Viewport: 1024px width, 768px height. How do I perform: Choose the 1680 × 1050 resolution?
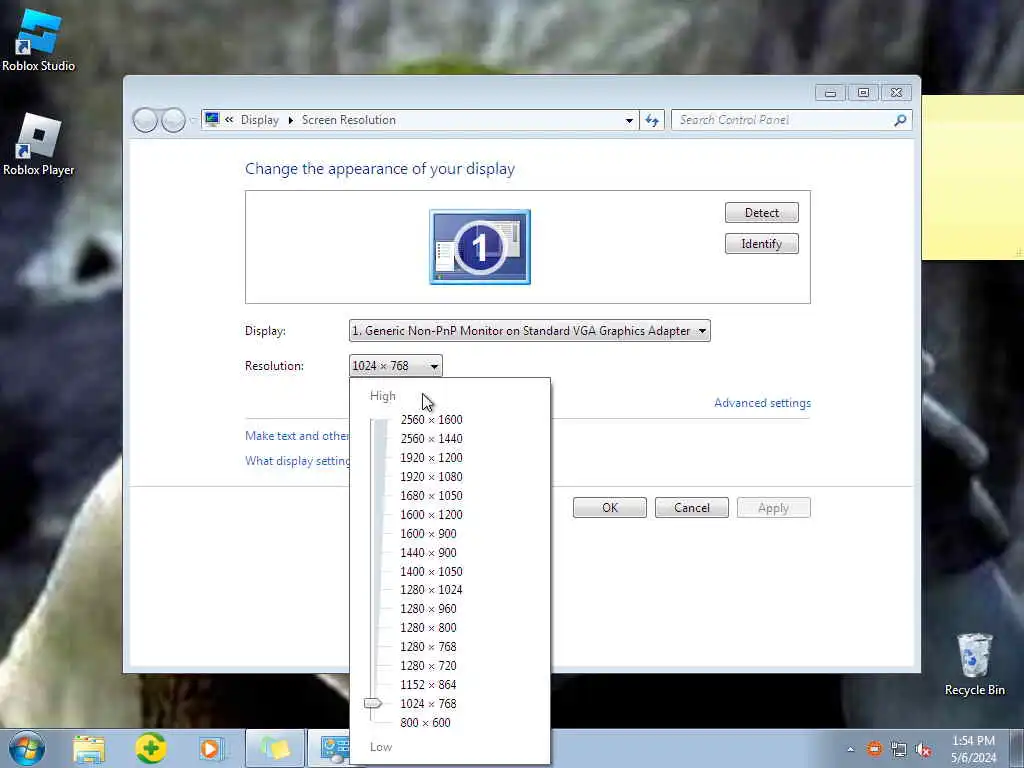click(x=431, y=496)
